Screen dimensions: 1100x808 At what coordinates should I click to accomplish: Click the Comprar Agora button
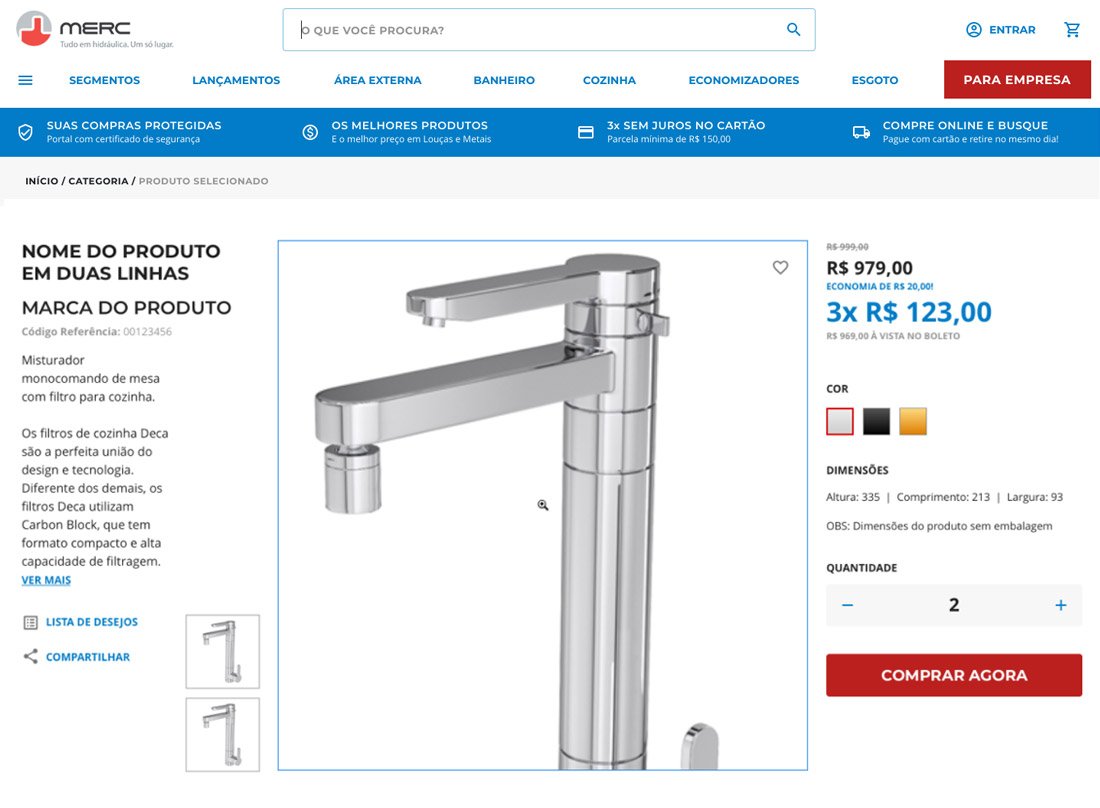click(x=953, y=675)
